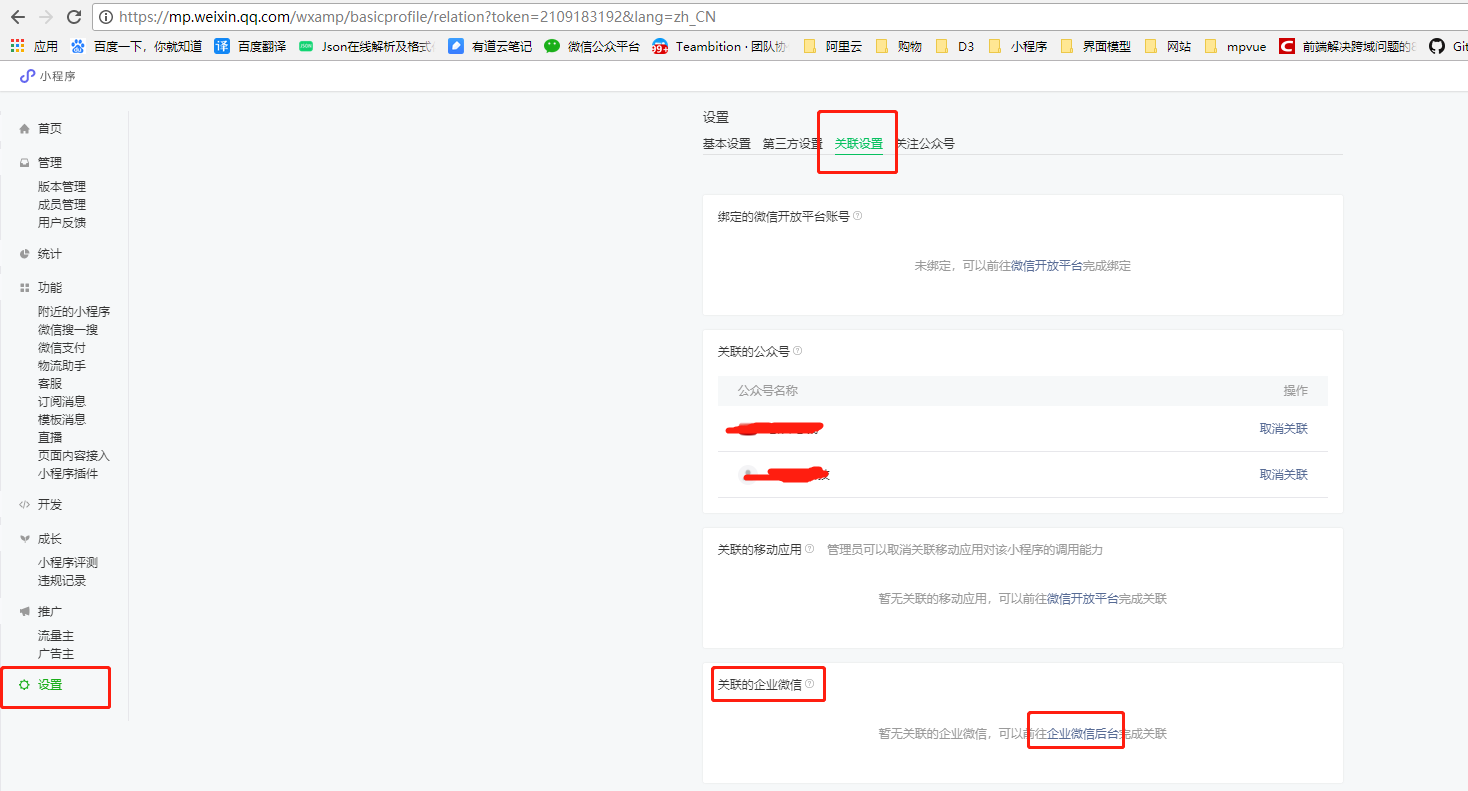Open 模板消息 in the sidebar
This screenshot has width=1468, height=791.
[62, 420]
